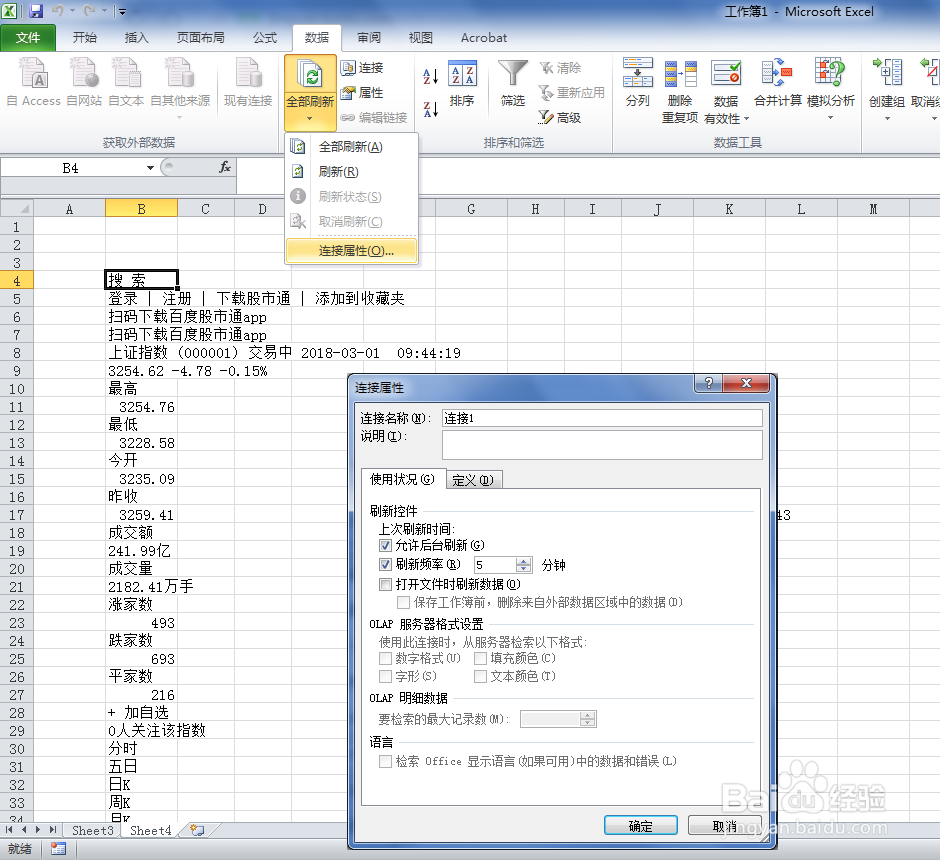Toggle 字形 checkbox
Image resolution: width=940 pixels, height=860 pixels.
coord(385,677)
